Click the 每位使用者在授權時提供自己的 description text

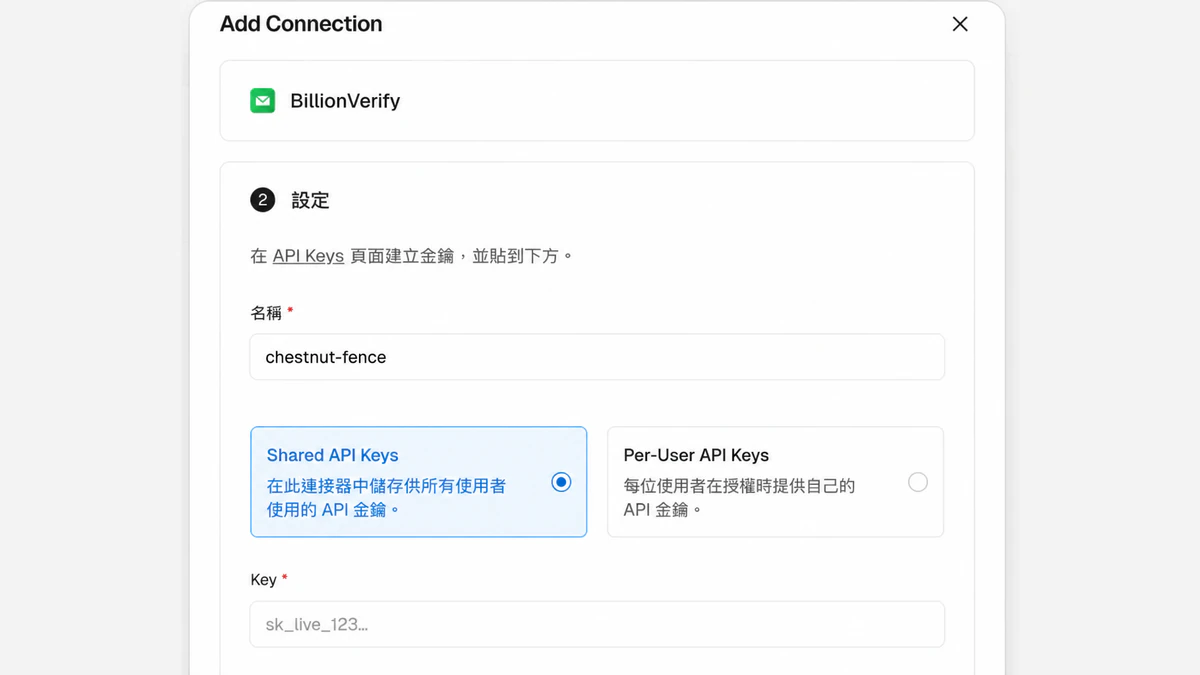(x=739, y=497)
